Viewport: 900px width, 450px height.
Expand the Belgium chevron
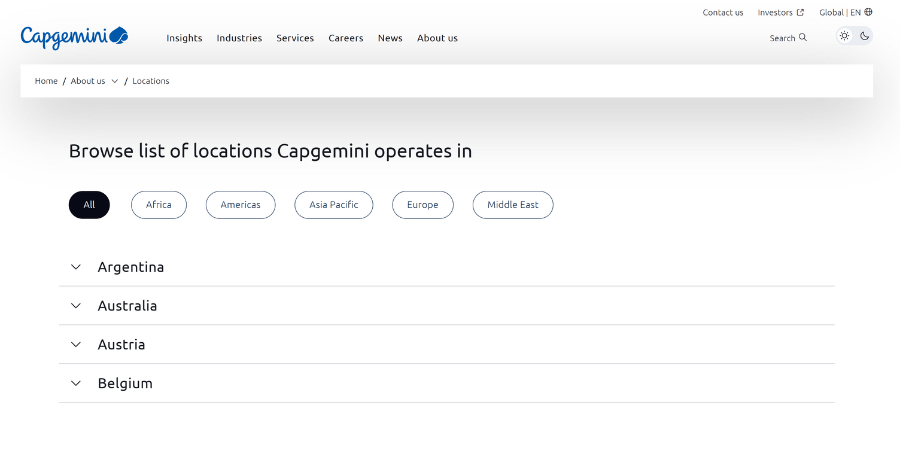[x=76, y=383]
